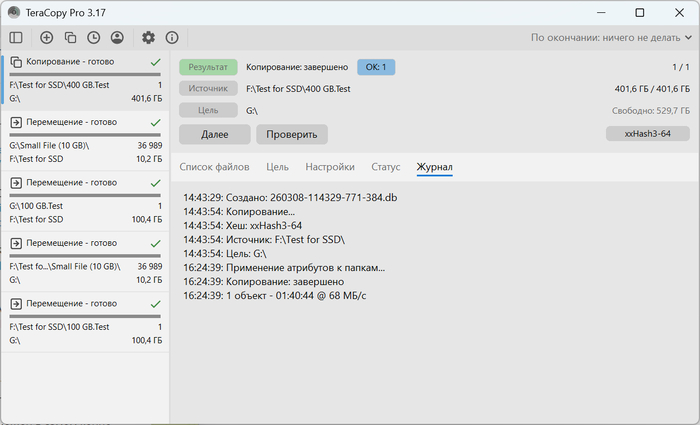Select the 'Копирование - готово' 400 GB.Test task
The image size is (700, 425).
tap(85, 80)
